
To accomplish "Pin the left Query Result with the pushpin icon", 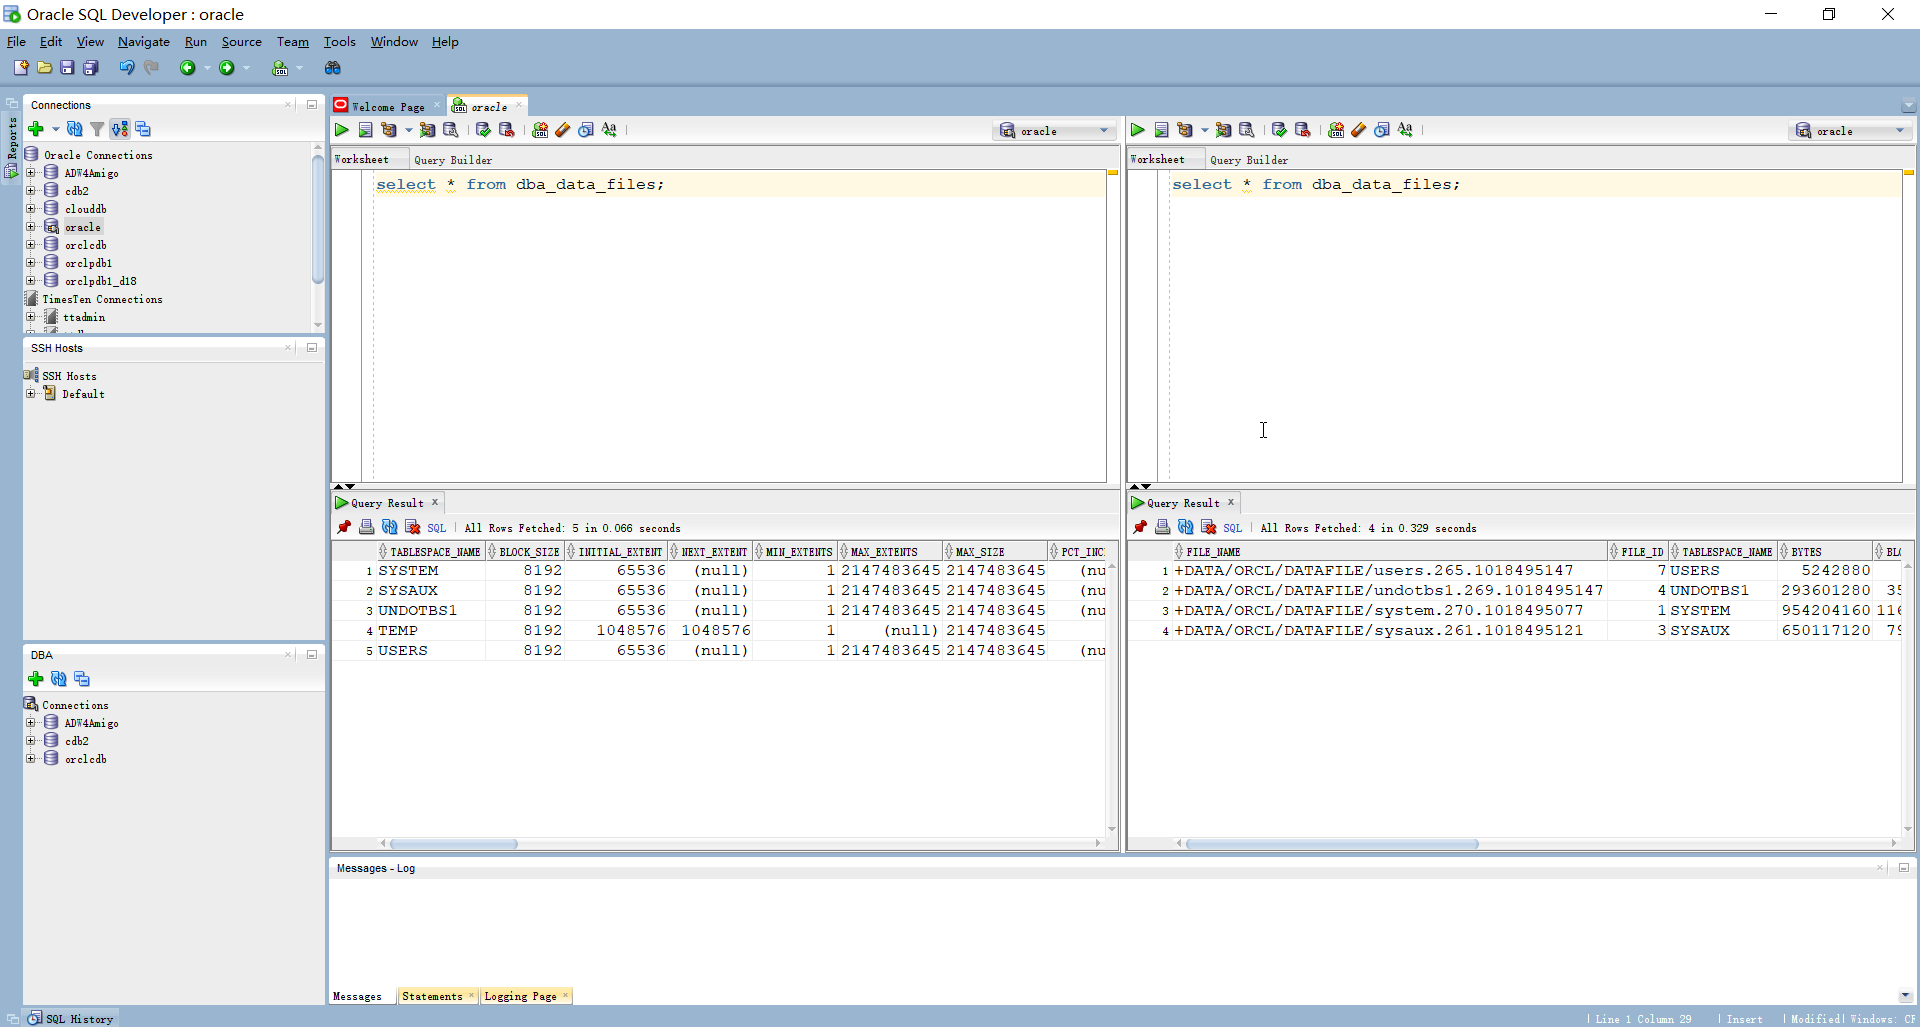I will click(x=345, y=527).
